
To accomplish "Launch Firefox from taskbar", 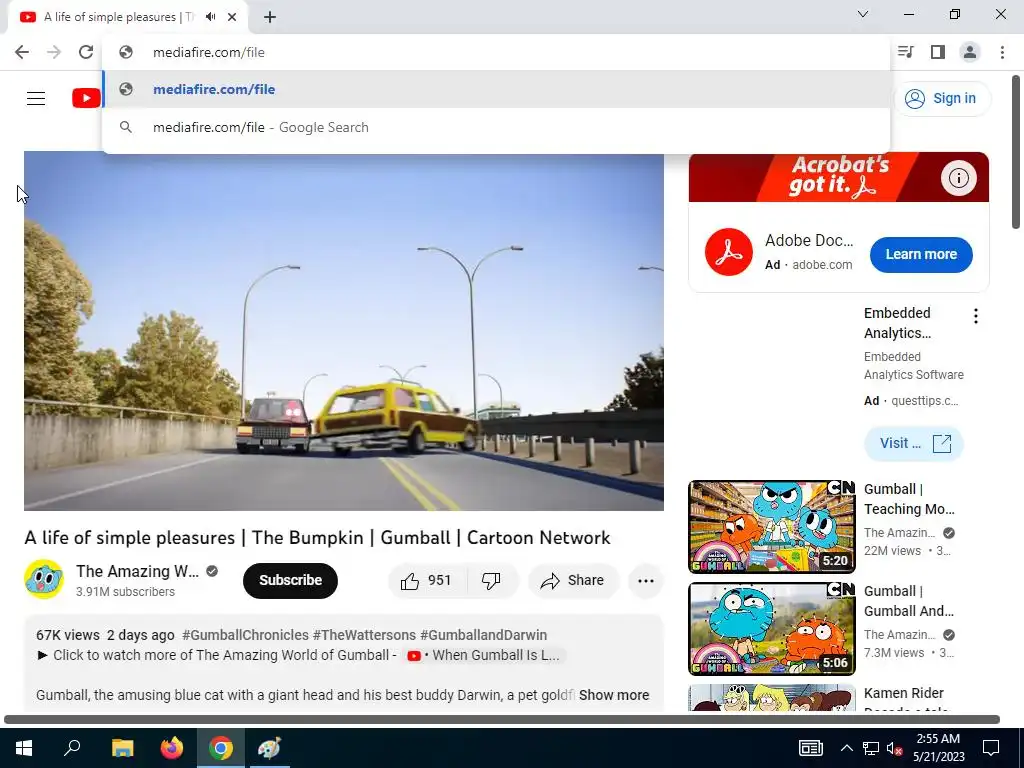I will [172, 748].
